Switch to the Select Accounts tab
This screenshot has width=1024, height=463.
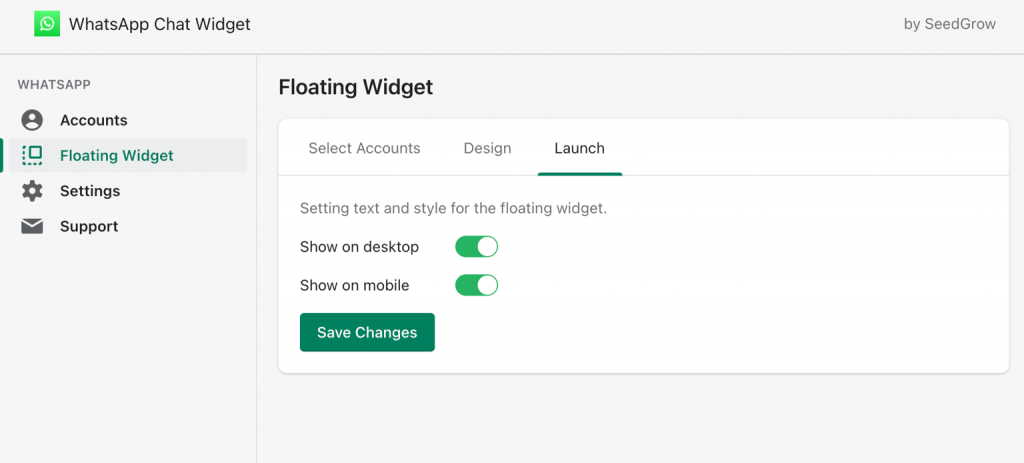coord(364,148)
